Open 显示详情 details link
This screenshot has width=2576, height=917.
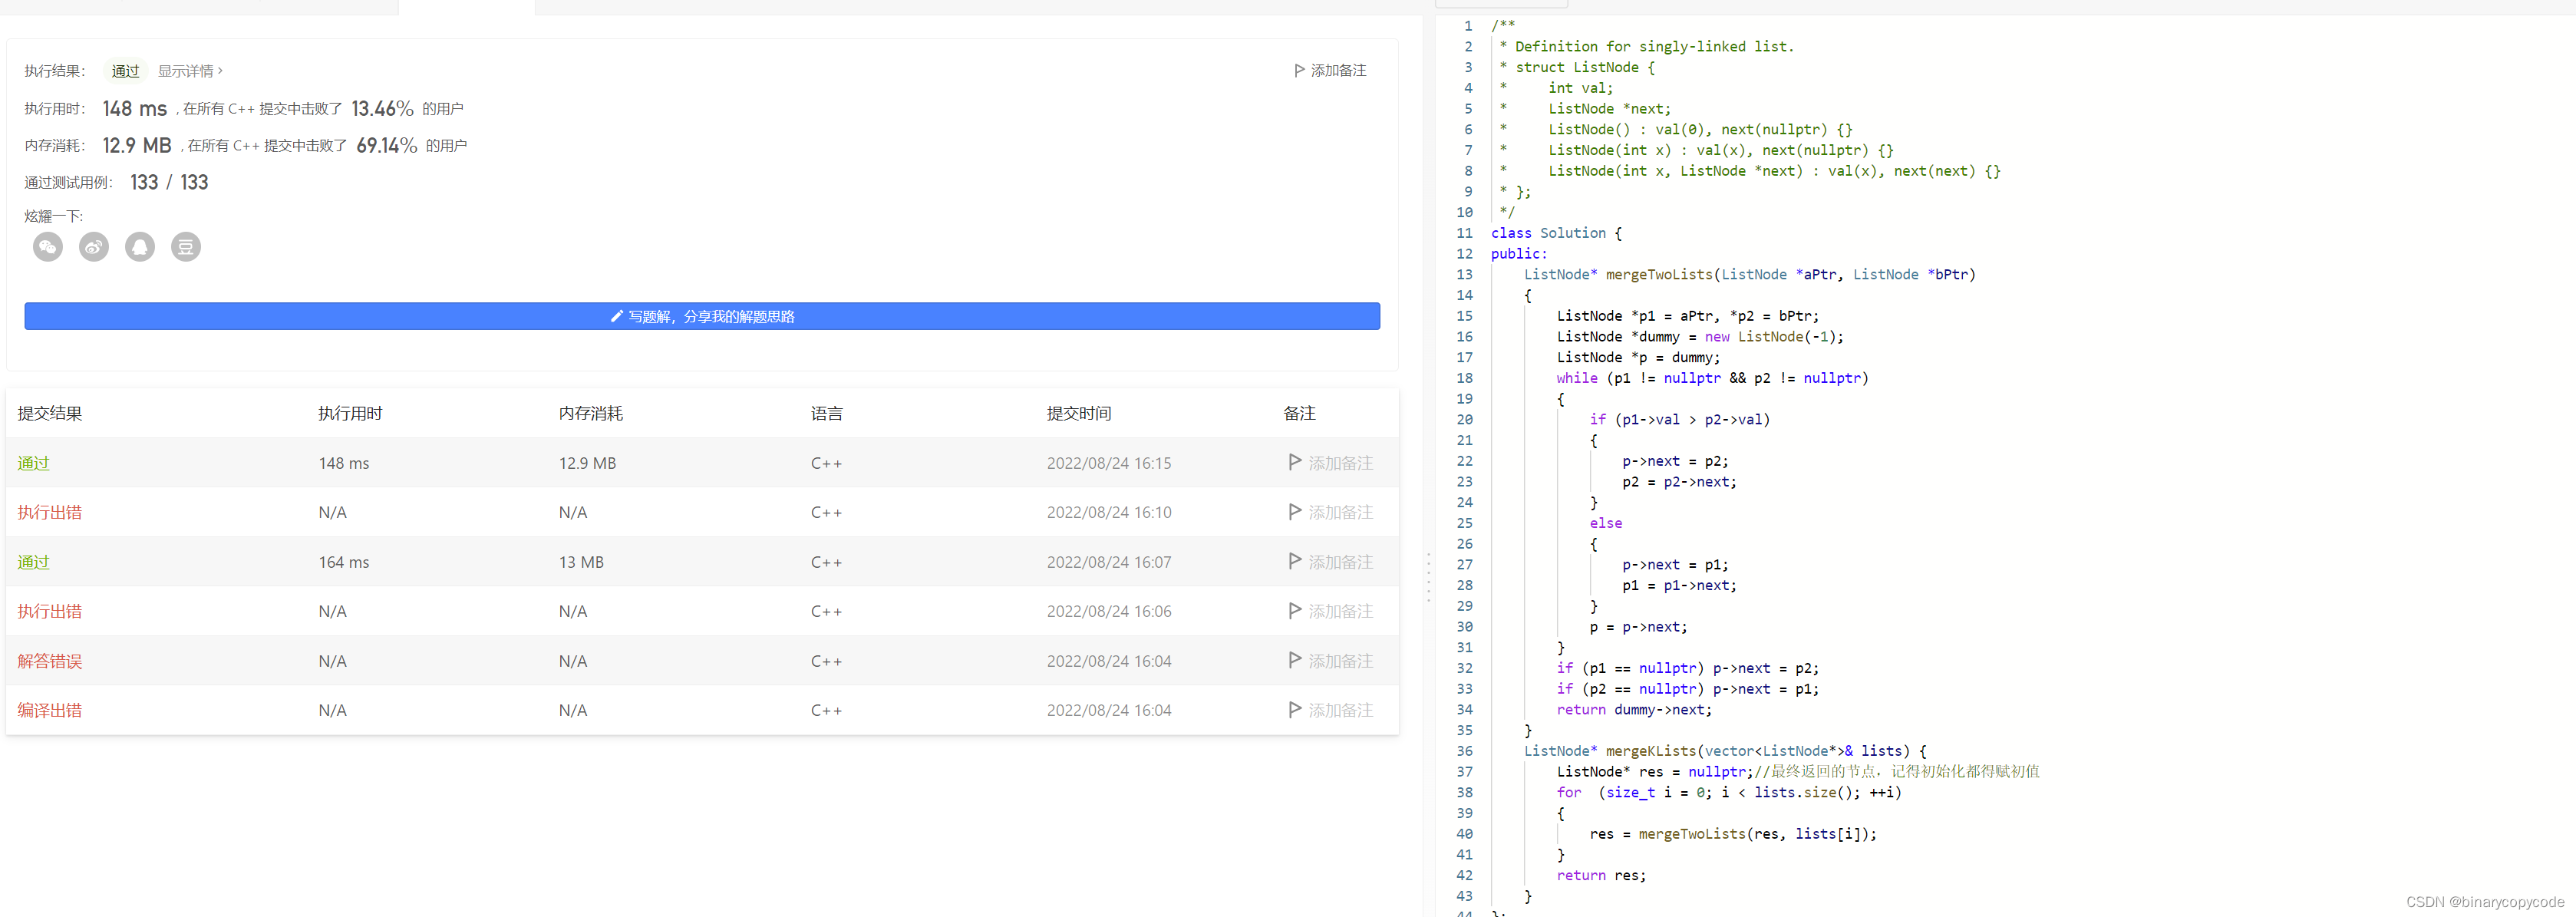[x=190, y=71]
